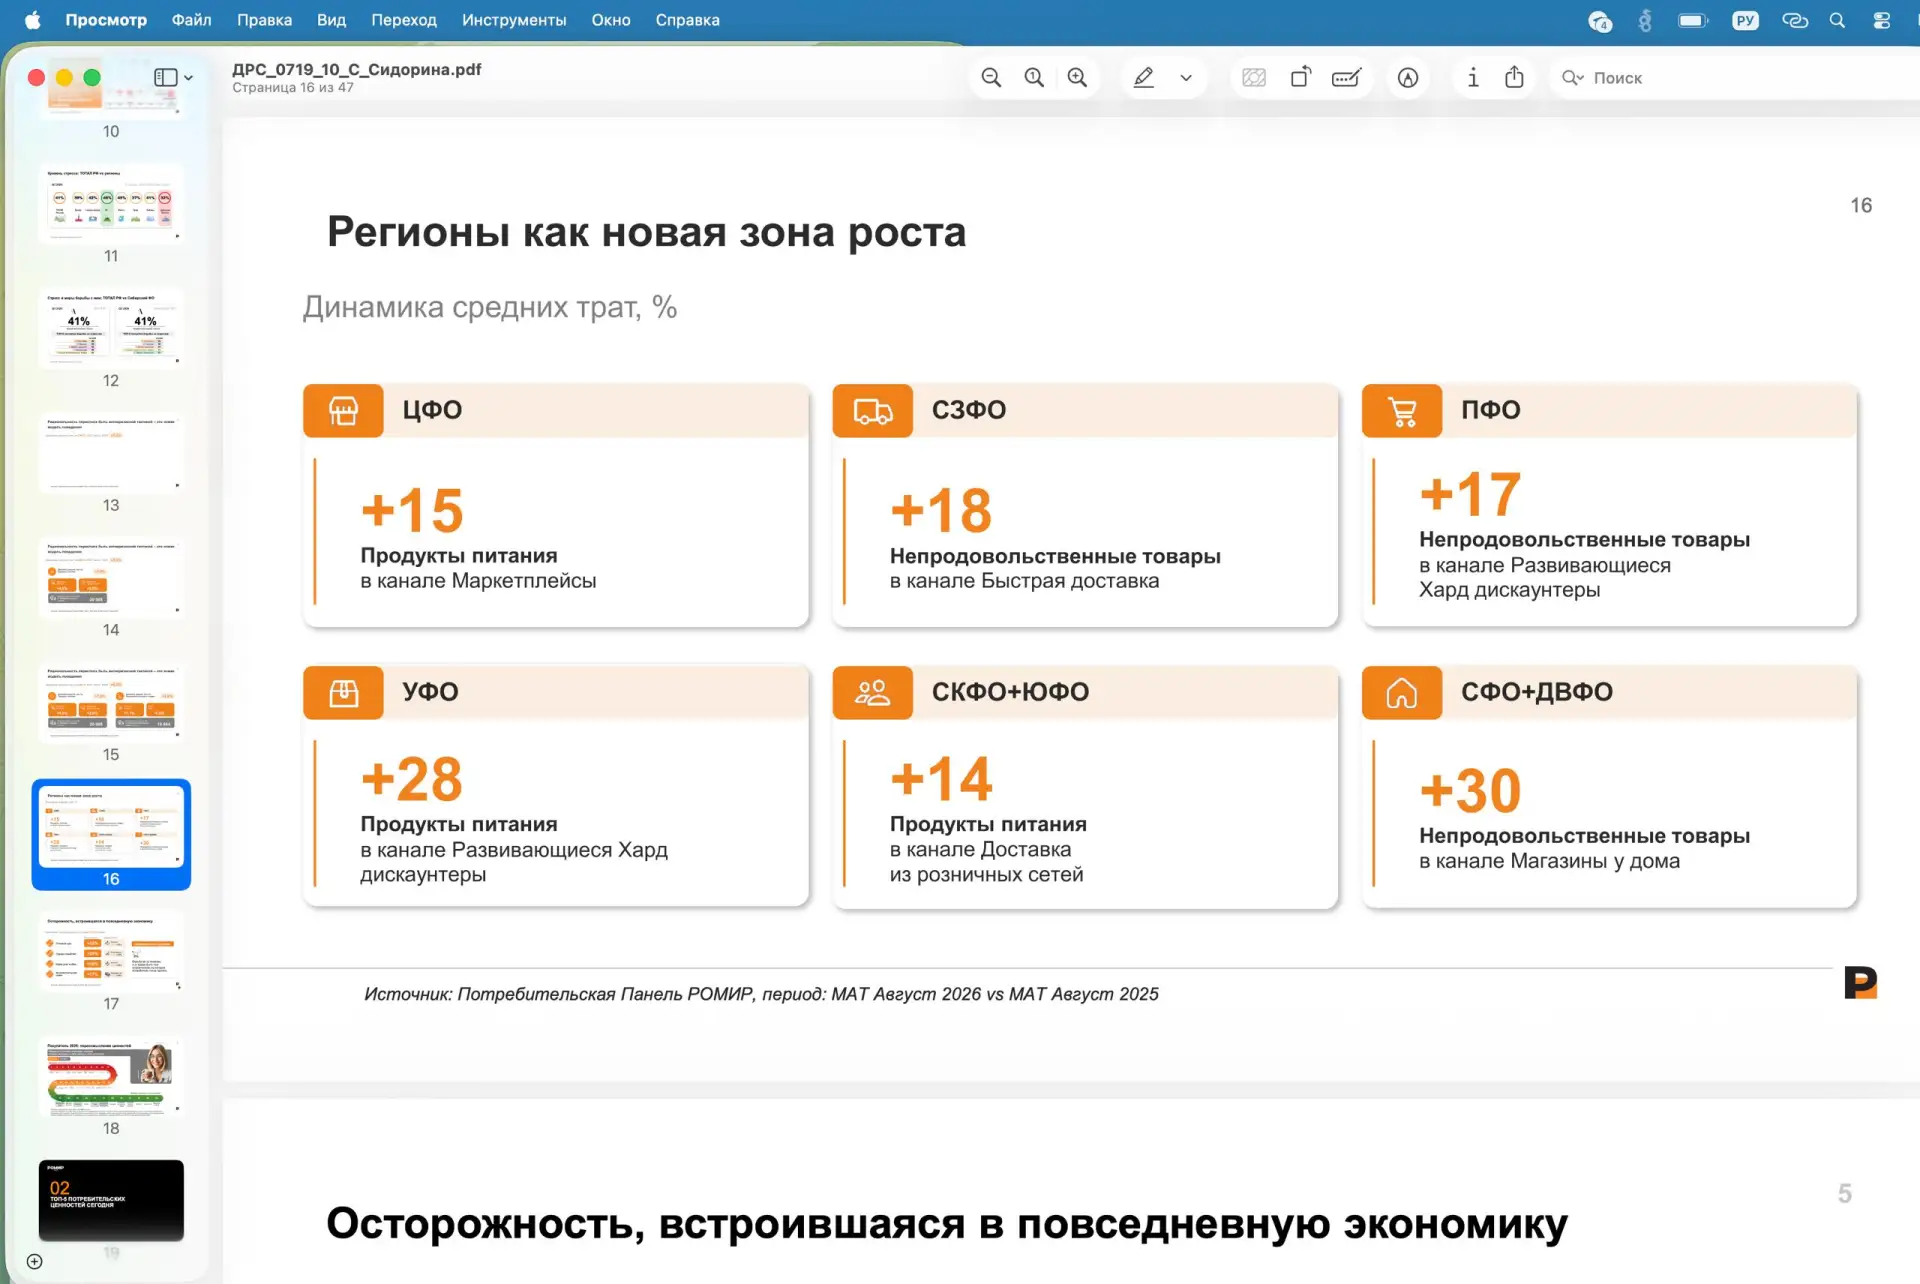Image resolution: width=1920 pixels, height=1284 pixels.
Task: Rotate the page with the rotate icon
Action: [1300, 78]
